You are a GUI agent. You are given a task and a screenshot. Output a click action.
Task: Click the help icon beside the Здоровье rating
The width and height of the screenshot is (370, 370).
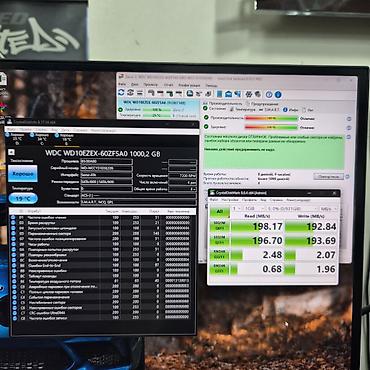pyautogui.click(x=349, y=128)
